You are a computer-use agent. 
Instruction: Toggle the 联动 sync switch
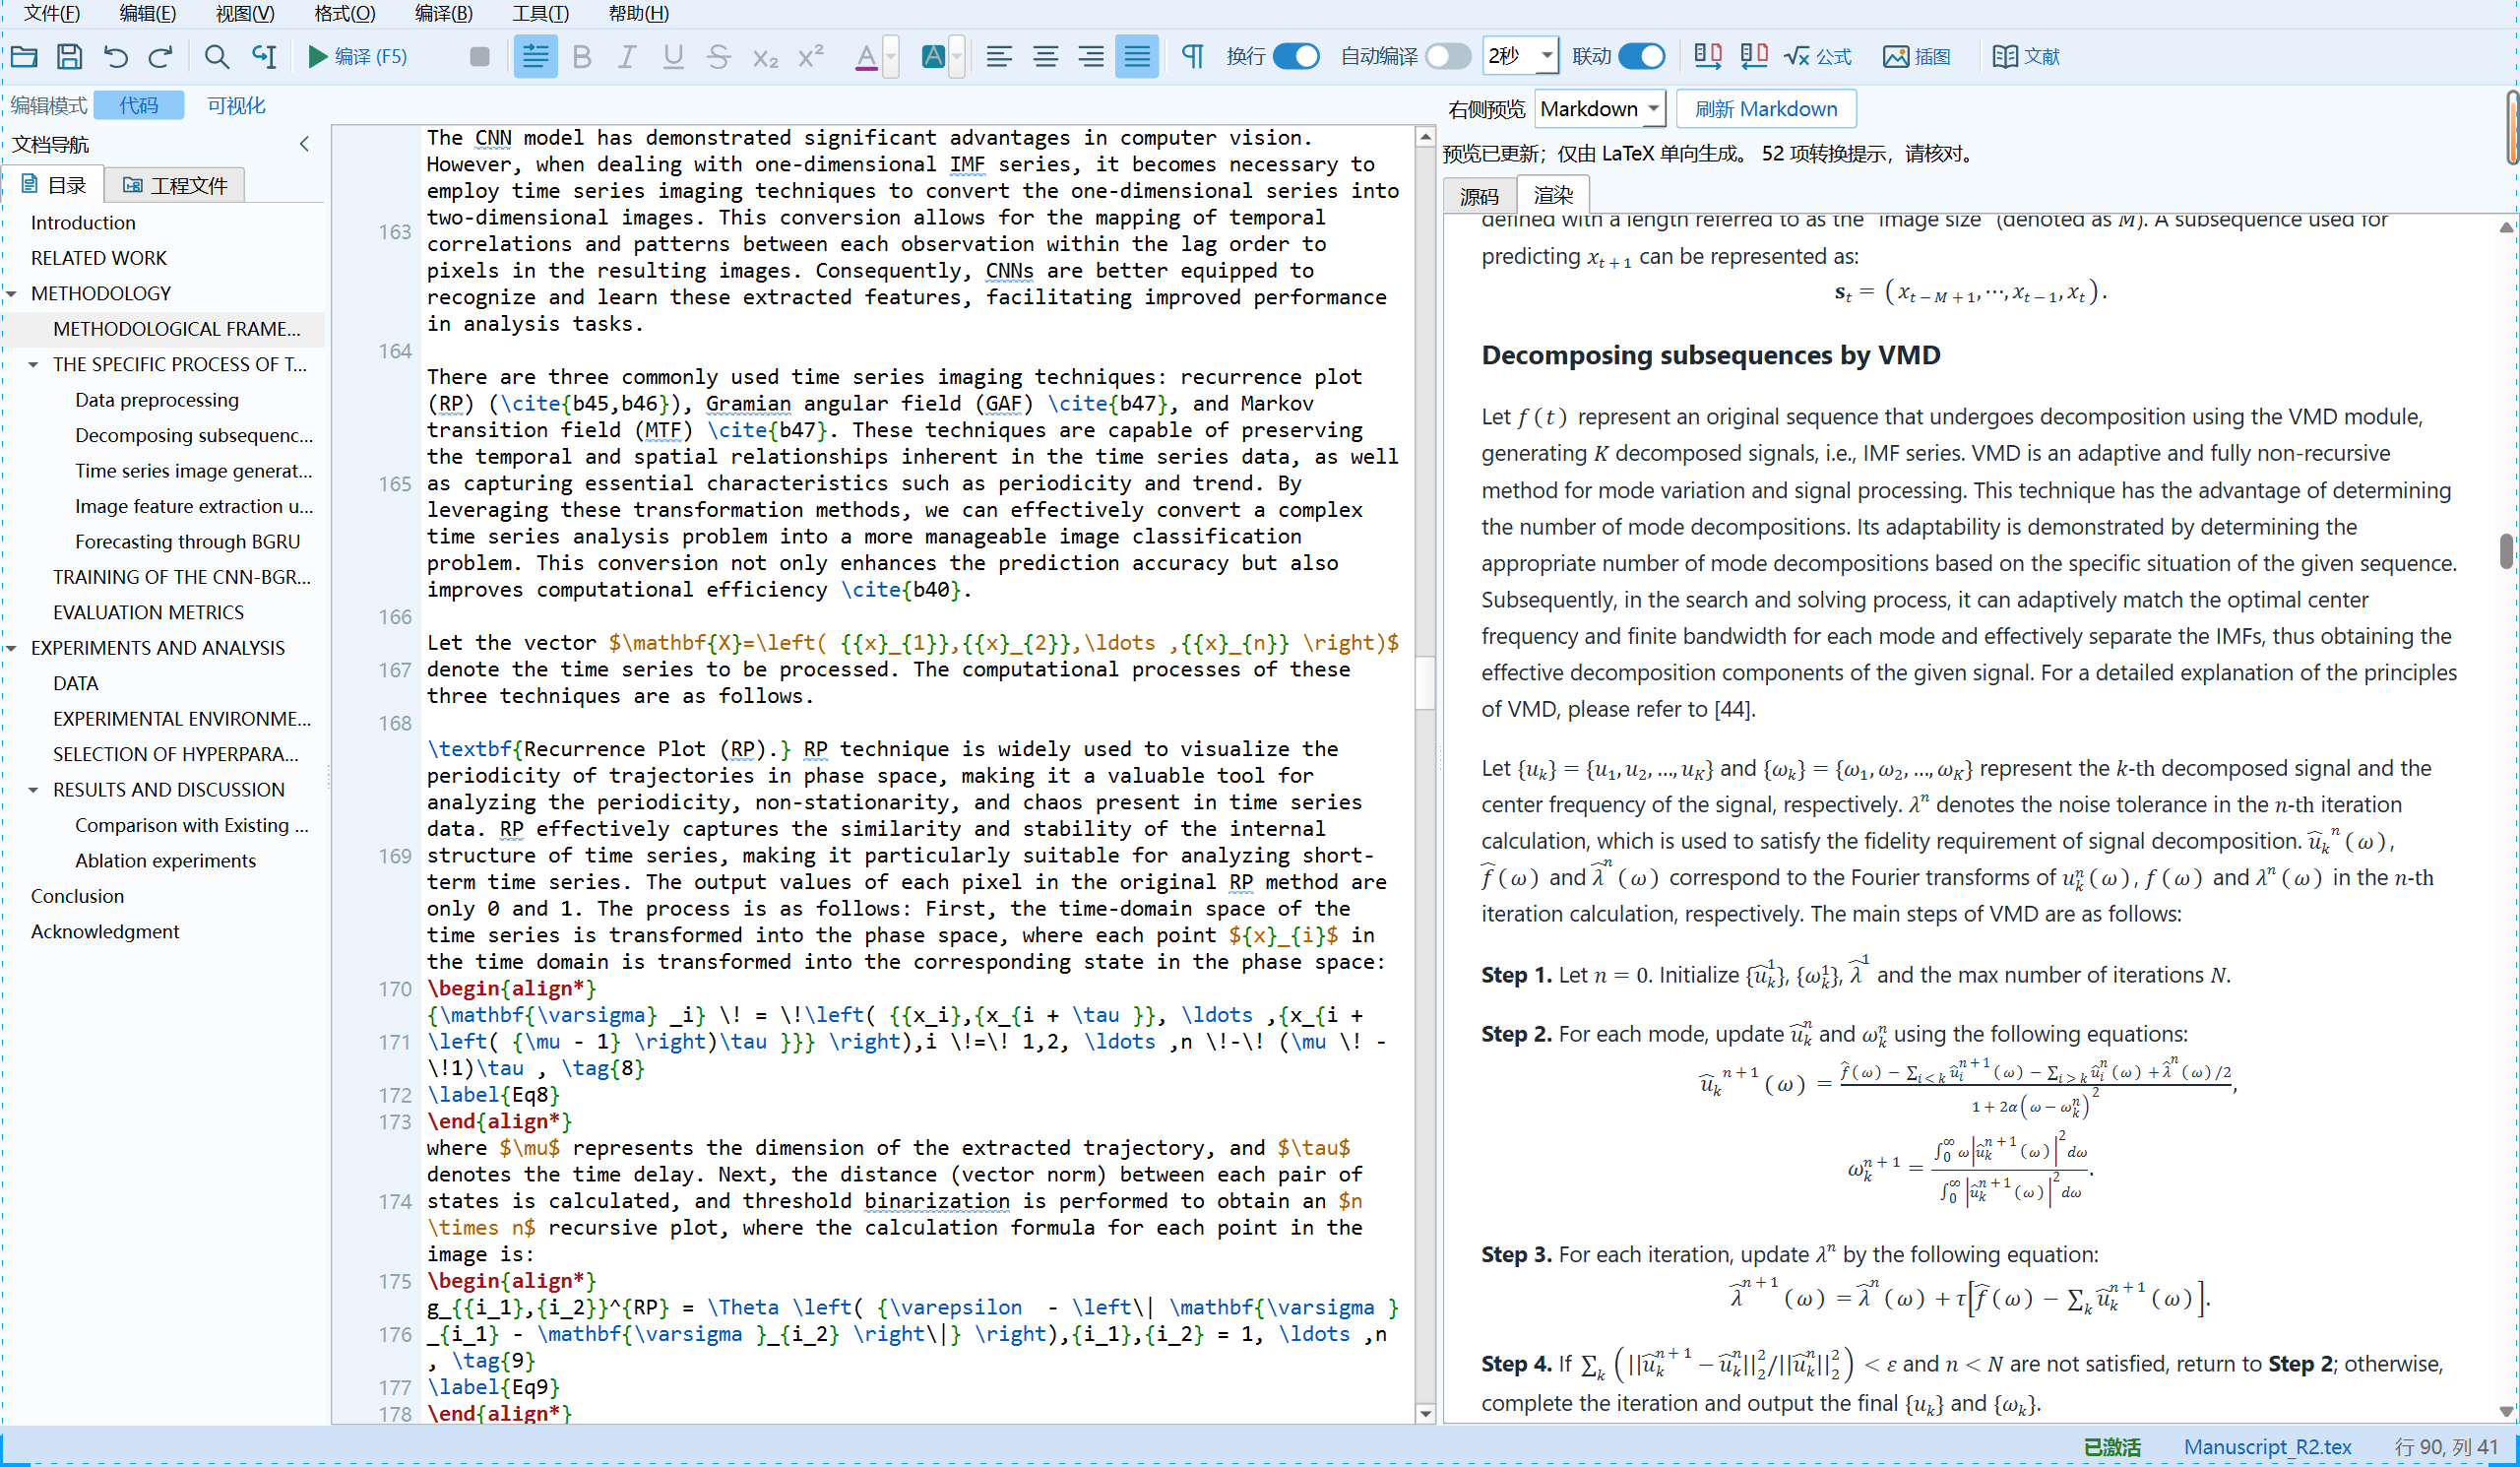1641,56
